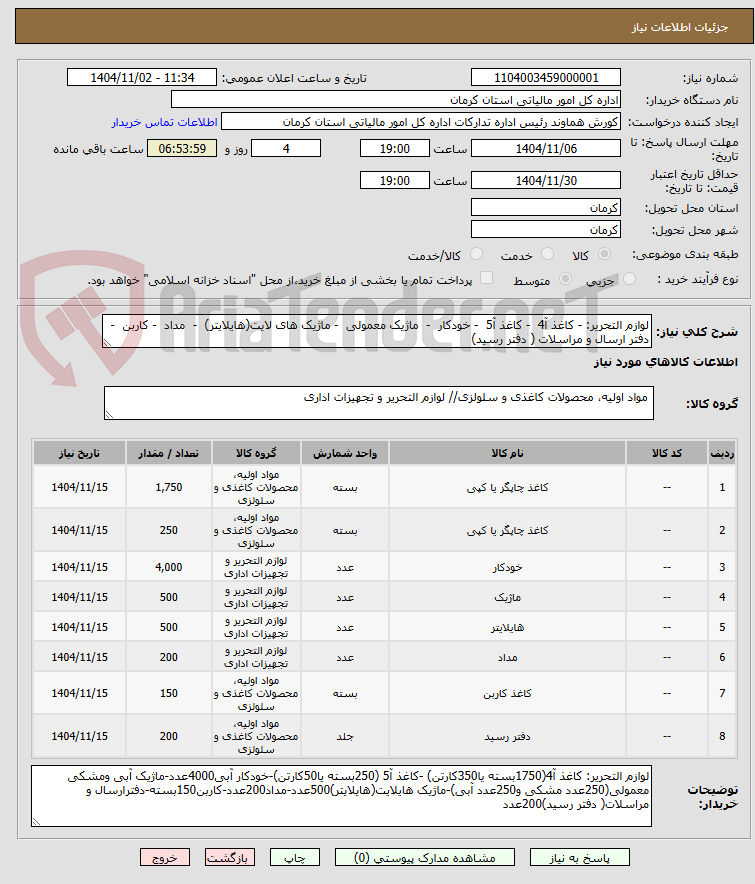Click مداد item name in row 6
This screenshot has height=884, width=755.
pos(507,657)
